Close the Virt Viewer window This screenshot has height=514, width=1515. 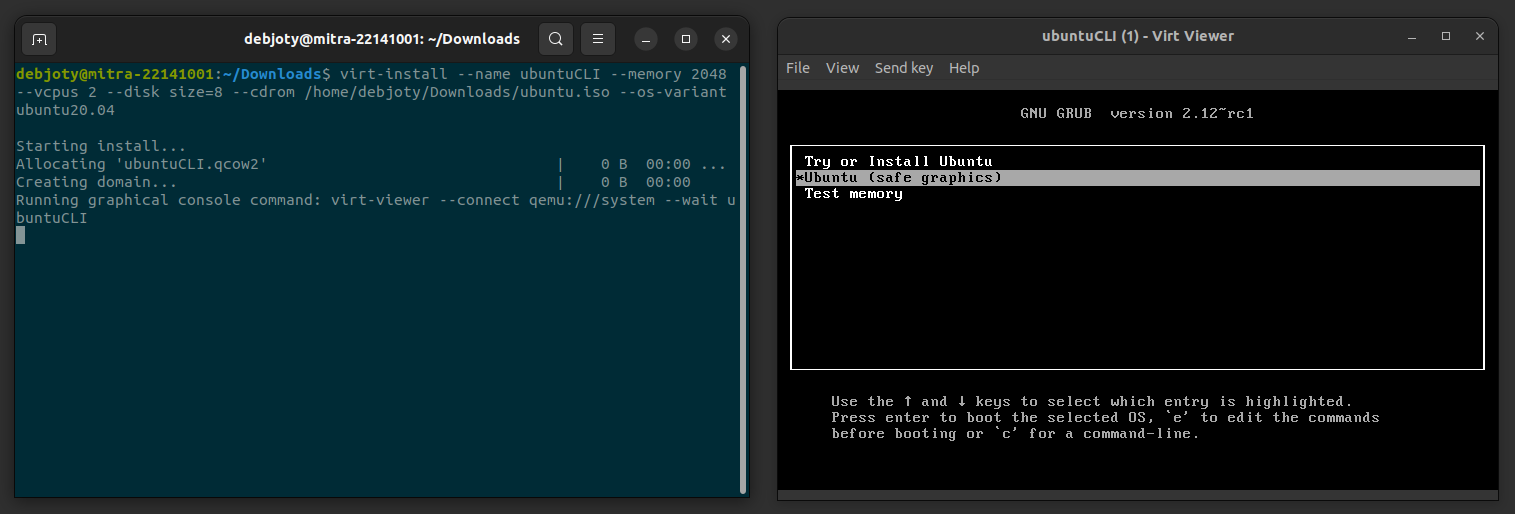(x=1480, y=36)
